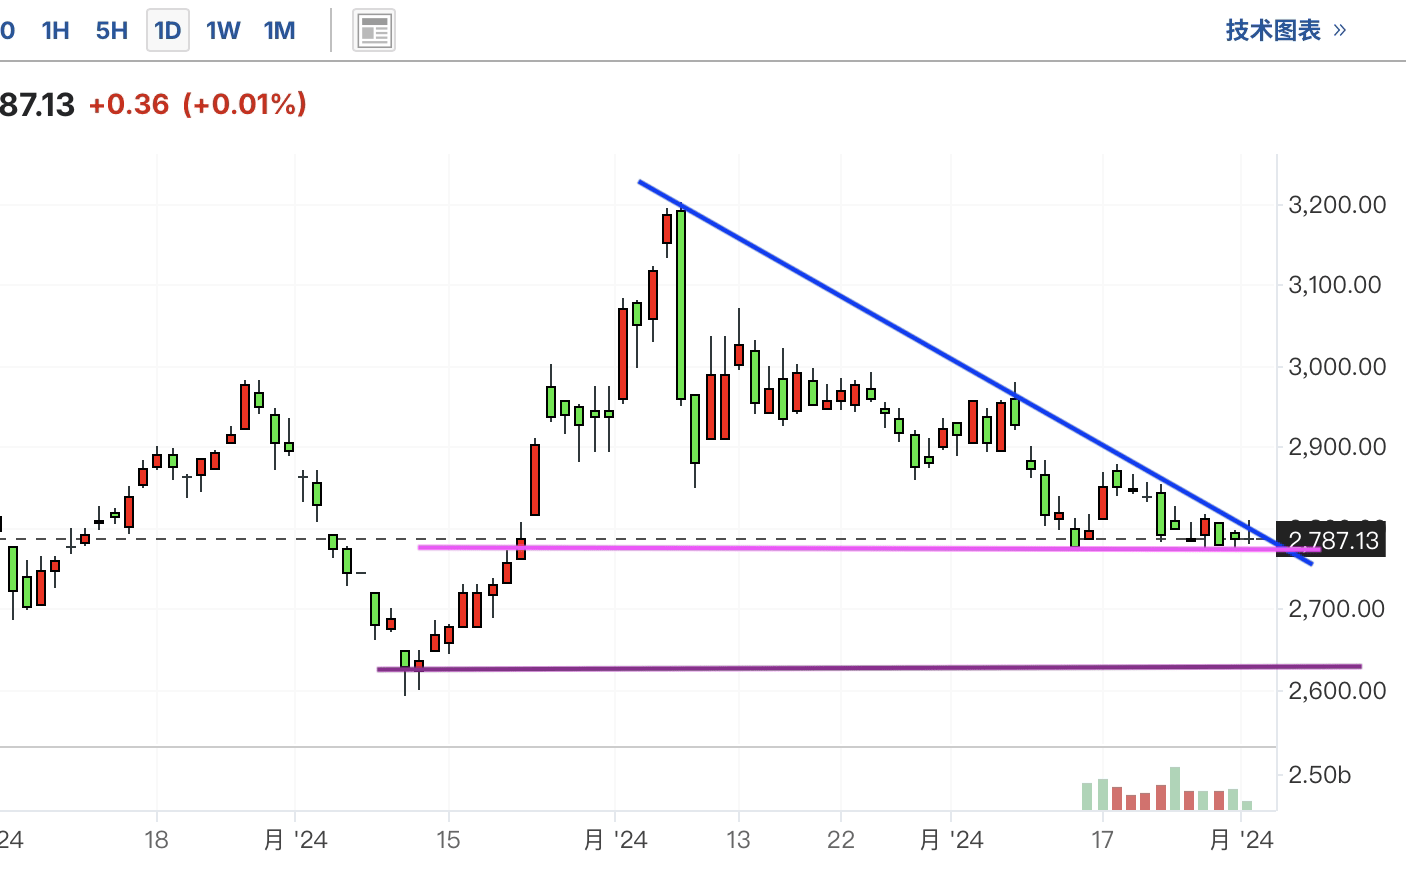This screenshot has height=876, width=1406.
Task: Click the 3,200.00 price axis label
Action: click(x=1337, y=205)
